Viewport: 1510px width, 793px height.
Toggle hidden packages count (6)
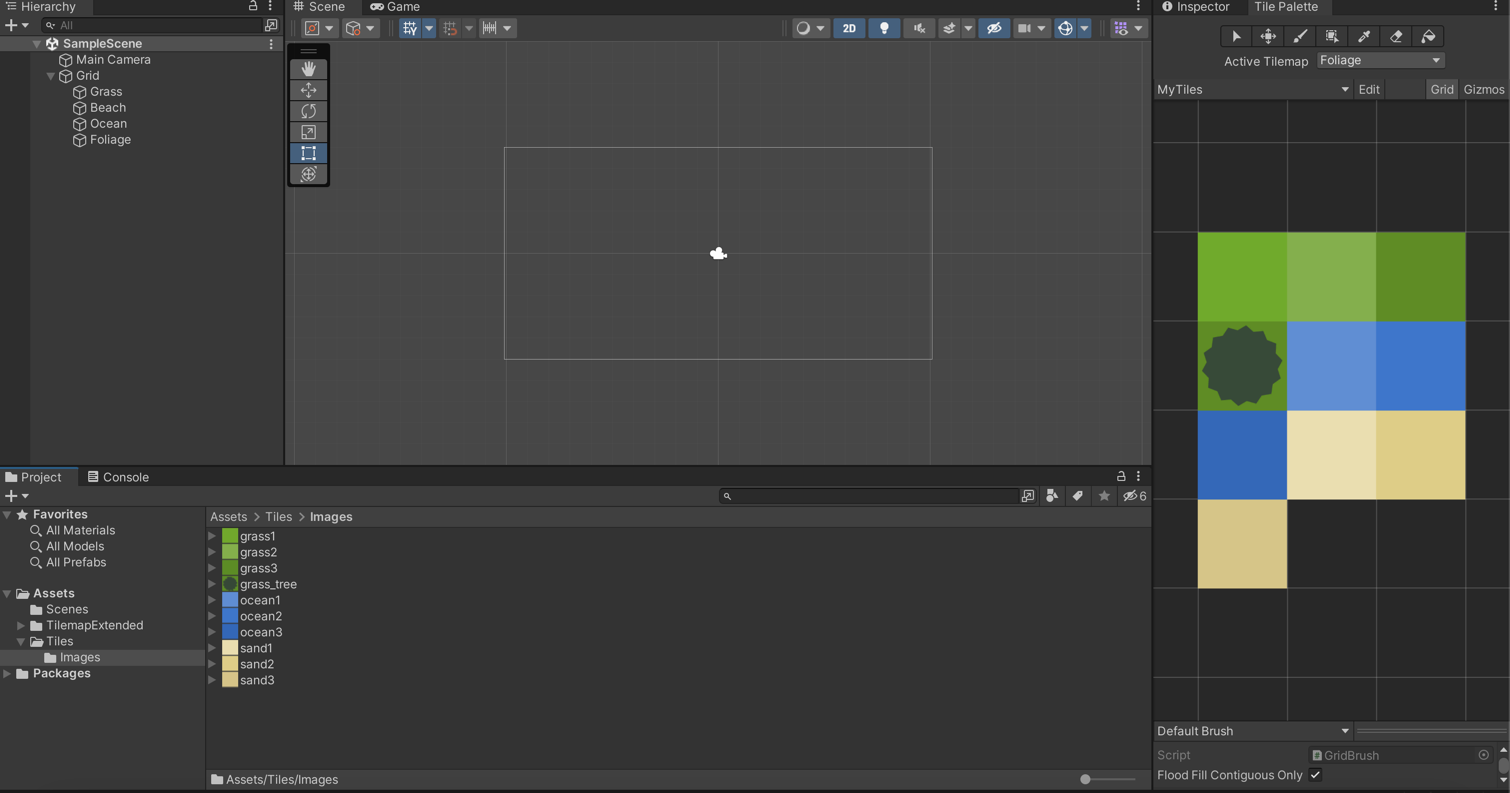coord(1134,496)
